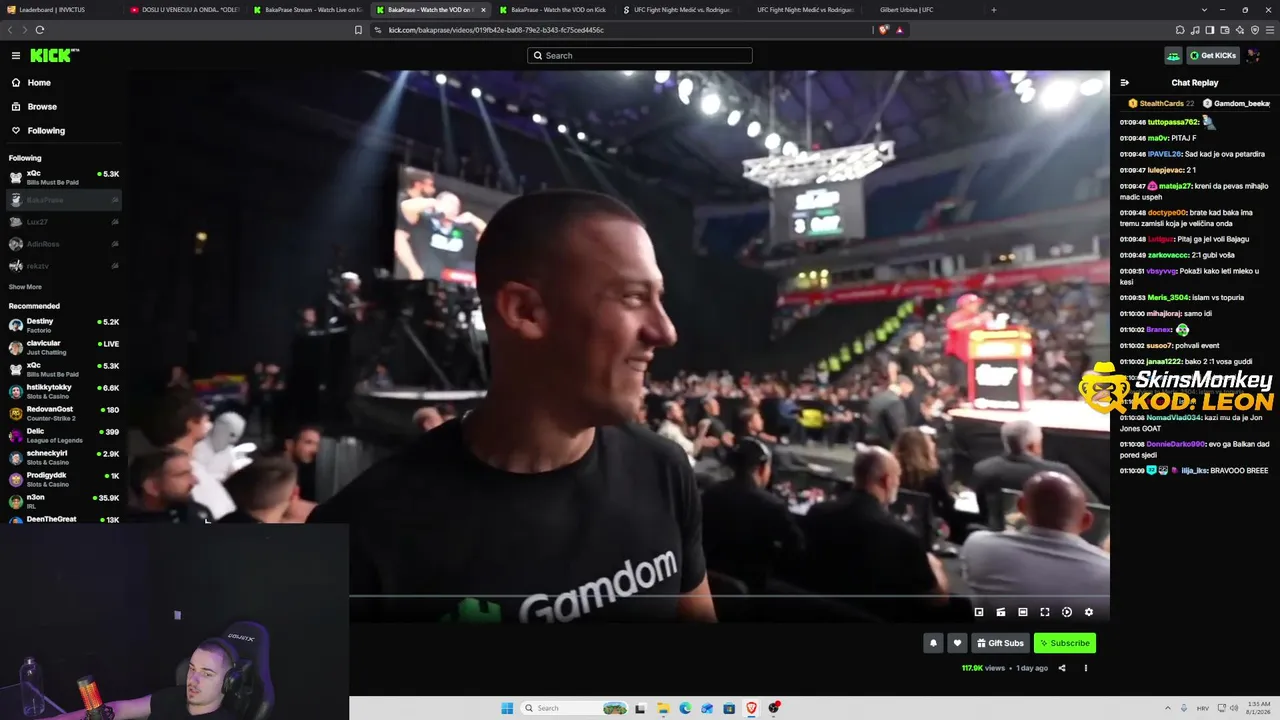1280x720 pixels.
Task: Go to Home in the sidebar
Action: click(39, 83)
